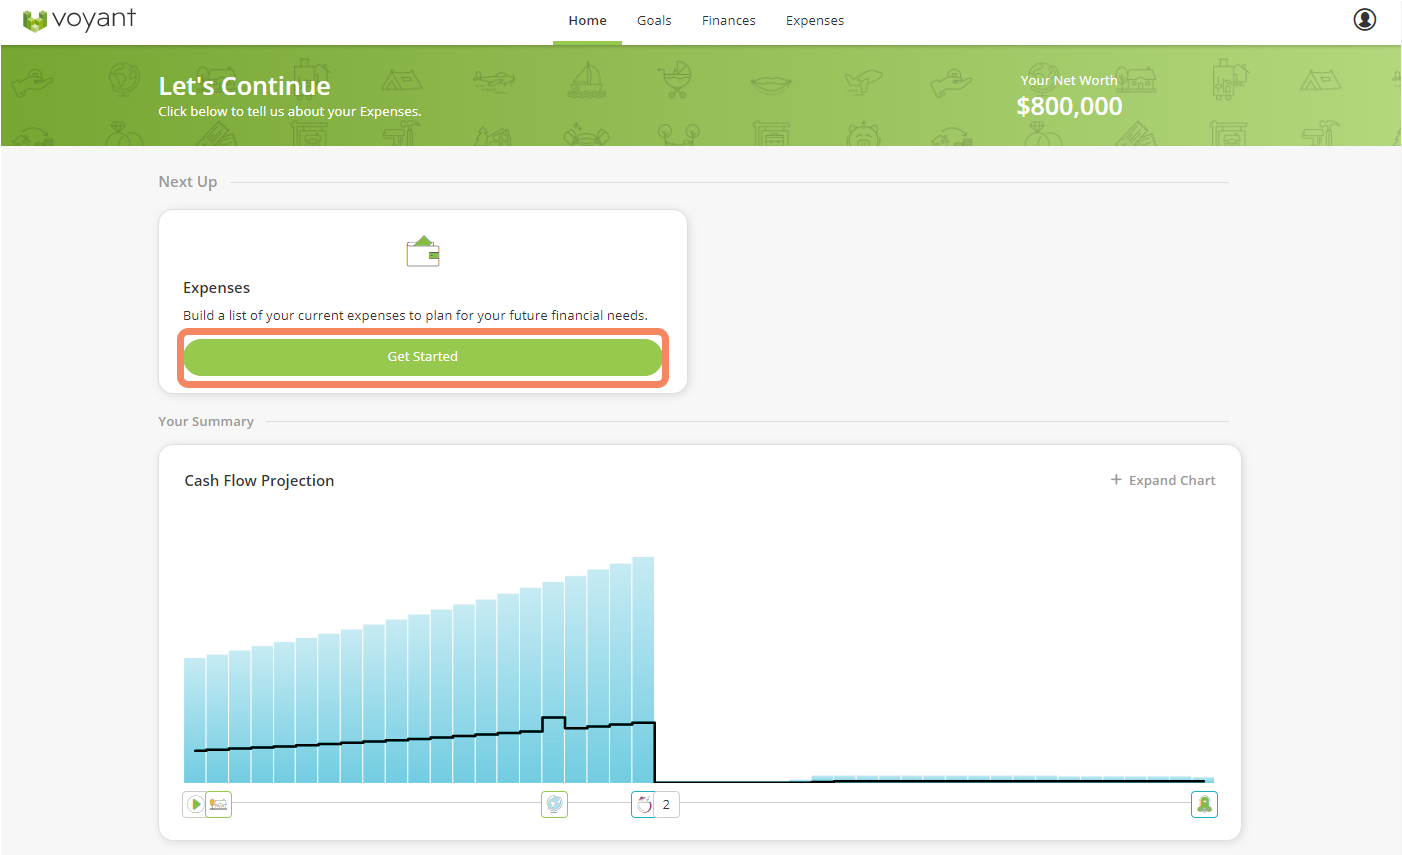
Task: Click the play marker on the timeline
Action: (195, 804)
